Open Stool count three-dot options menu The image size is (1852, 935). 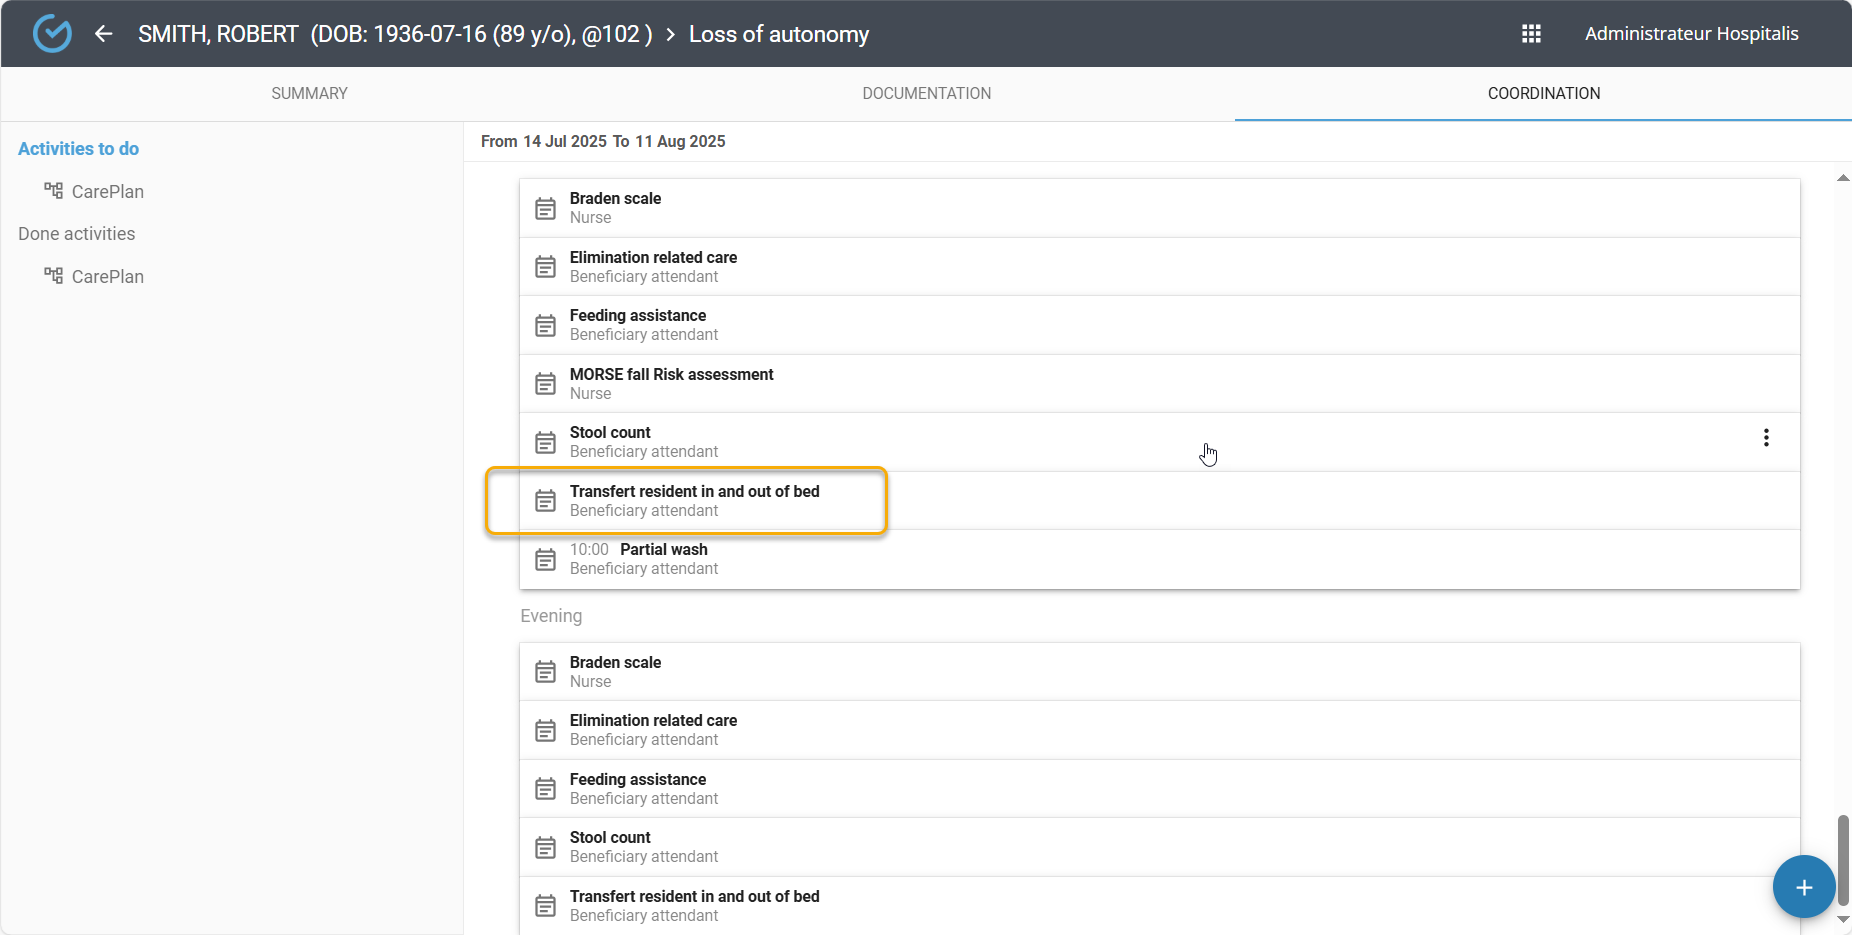1766,438
